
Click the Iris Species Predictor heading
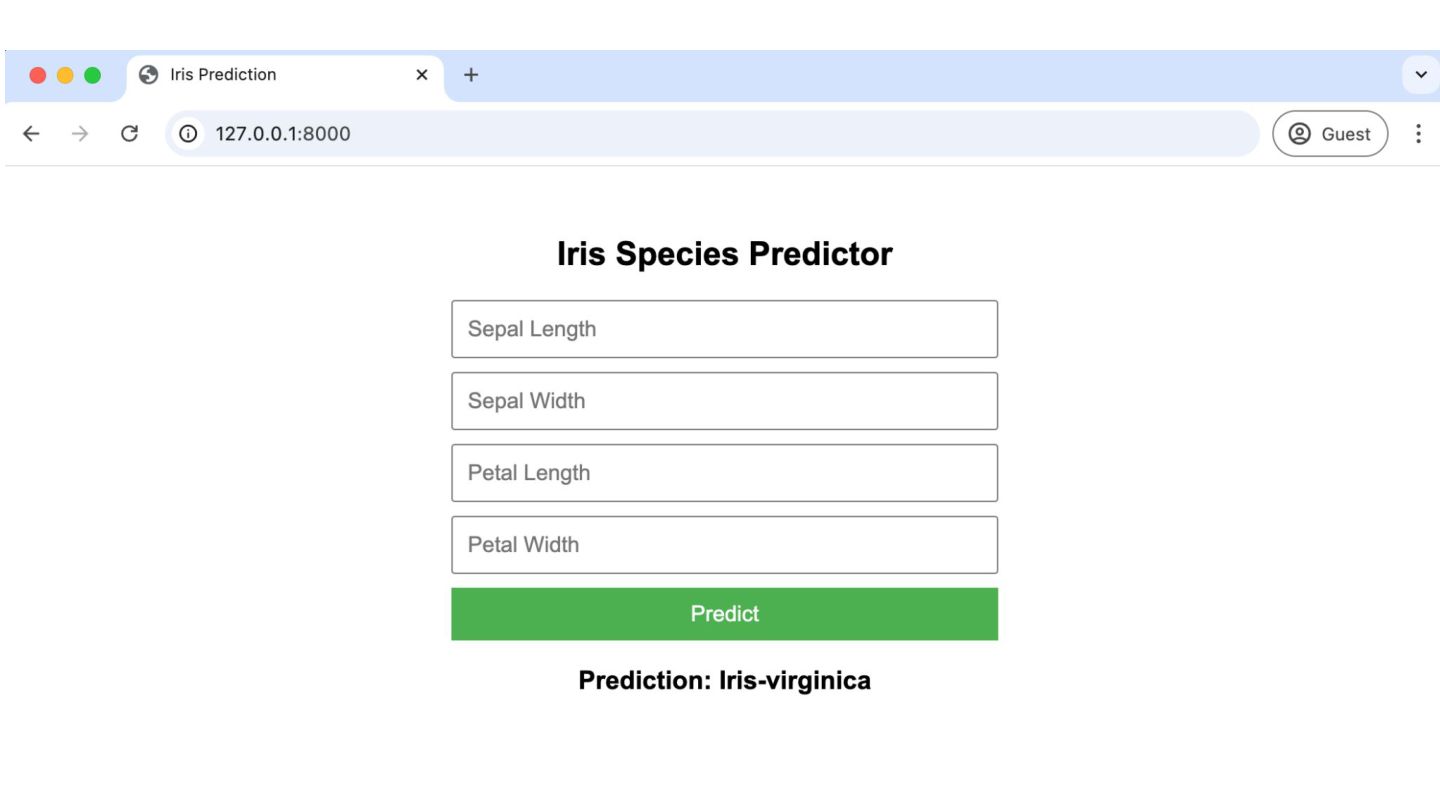click(x=724, y=254)
